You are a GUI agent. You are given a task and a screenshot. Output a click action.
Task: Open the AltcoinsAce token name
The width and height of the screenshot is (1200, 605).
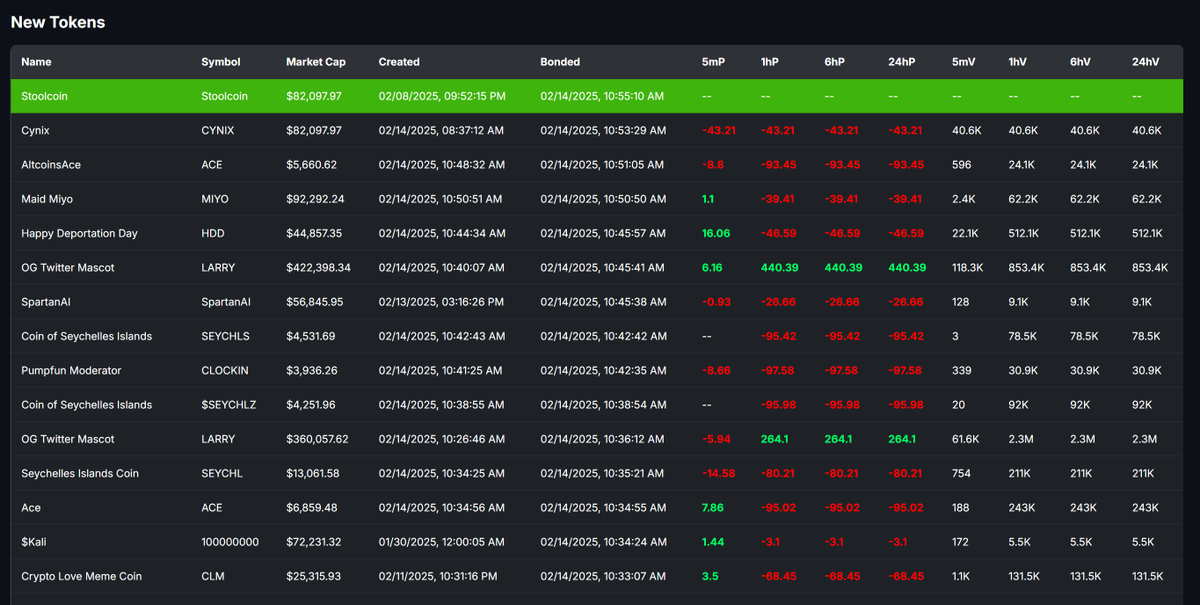point(51,165)
